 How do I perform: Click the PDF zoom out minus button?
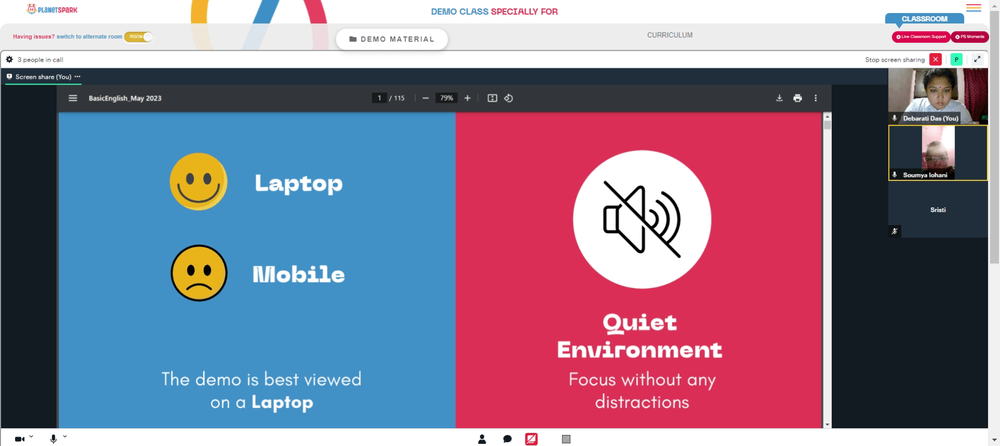pyautogui.click(x=425, y=98)
